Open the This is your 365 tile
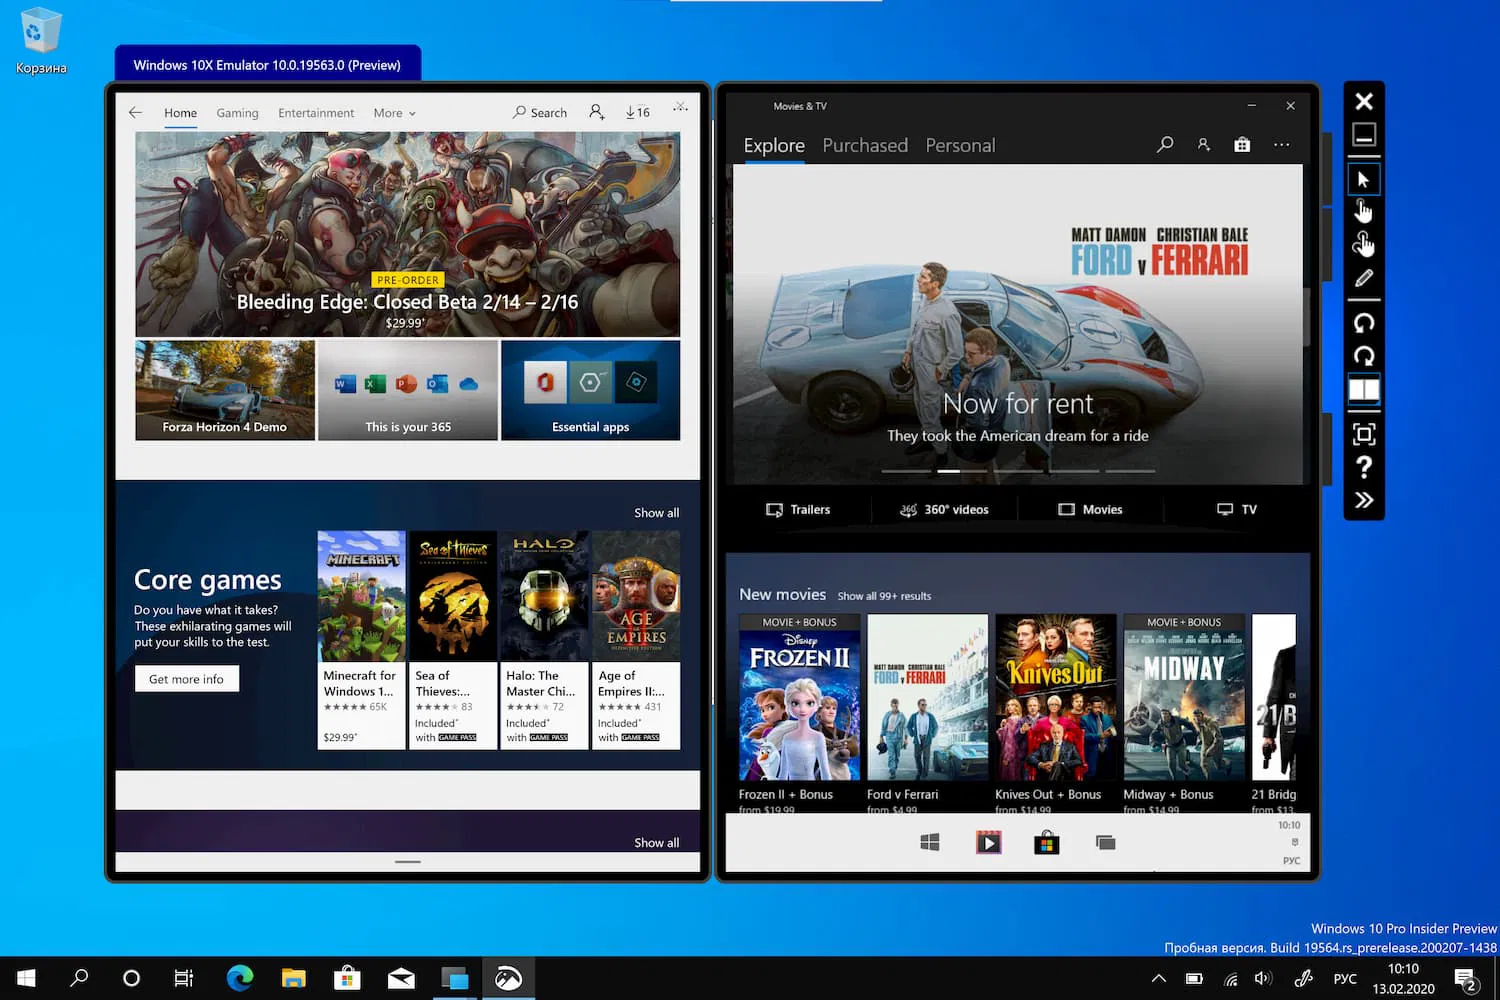The image size is (1500, 1000). point(408,390)
